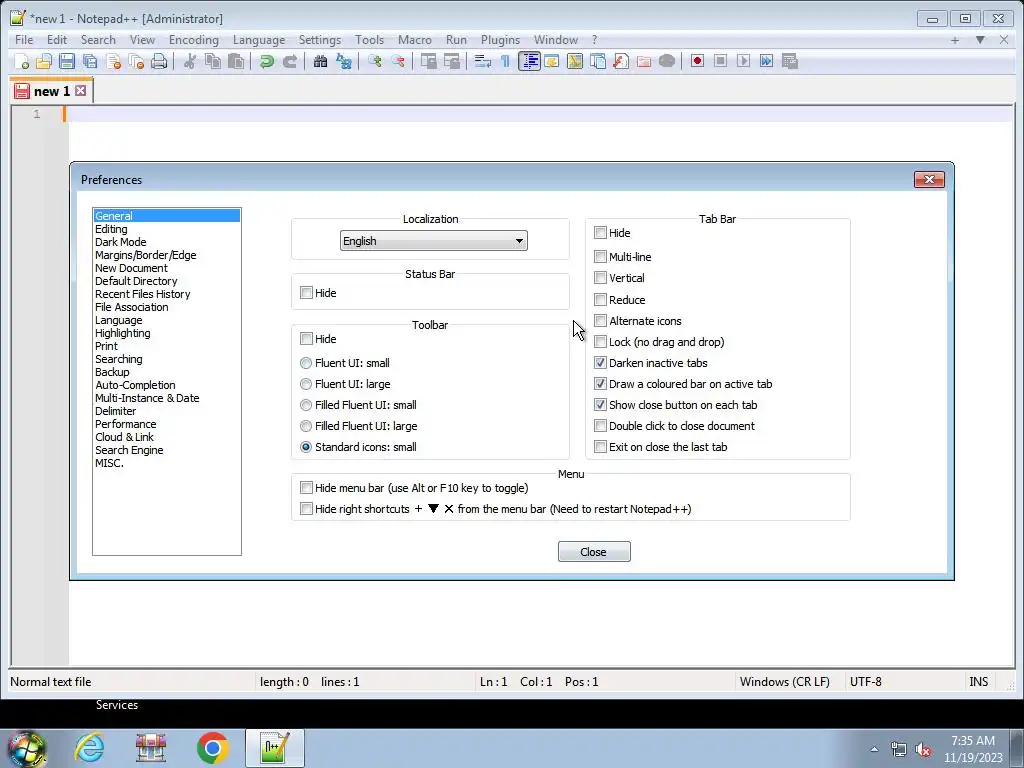1024x768 pixels.
Task: Toggle the Word wrap toolbar icon
Action: pyautogui.click(x=483, y=61)
